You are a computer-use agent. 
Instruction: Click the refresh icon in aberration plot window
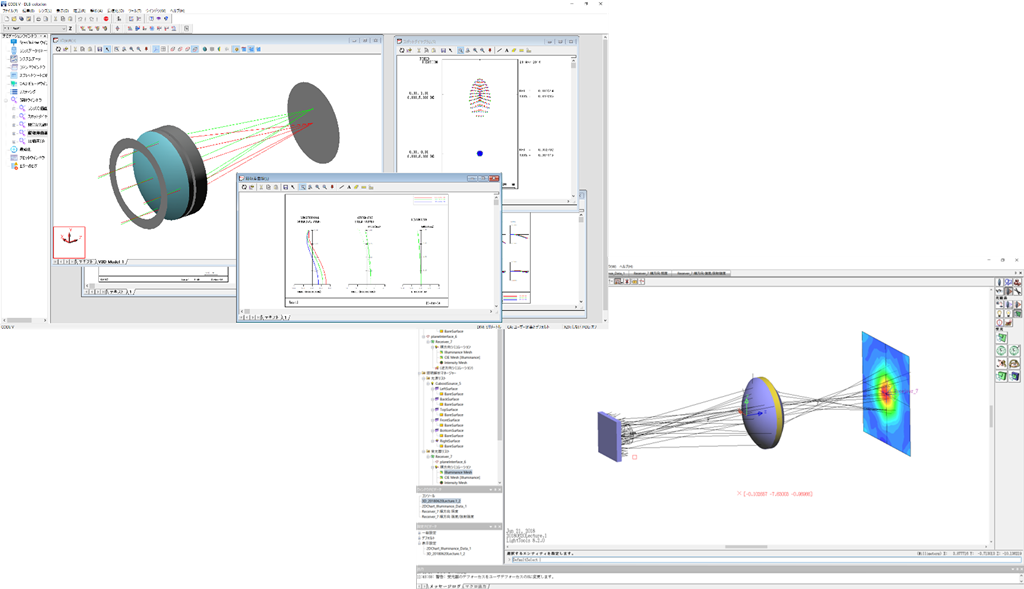click(x=244, y=186)
